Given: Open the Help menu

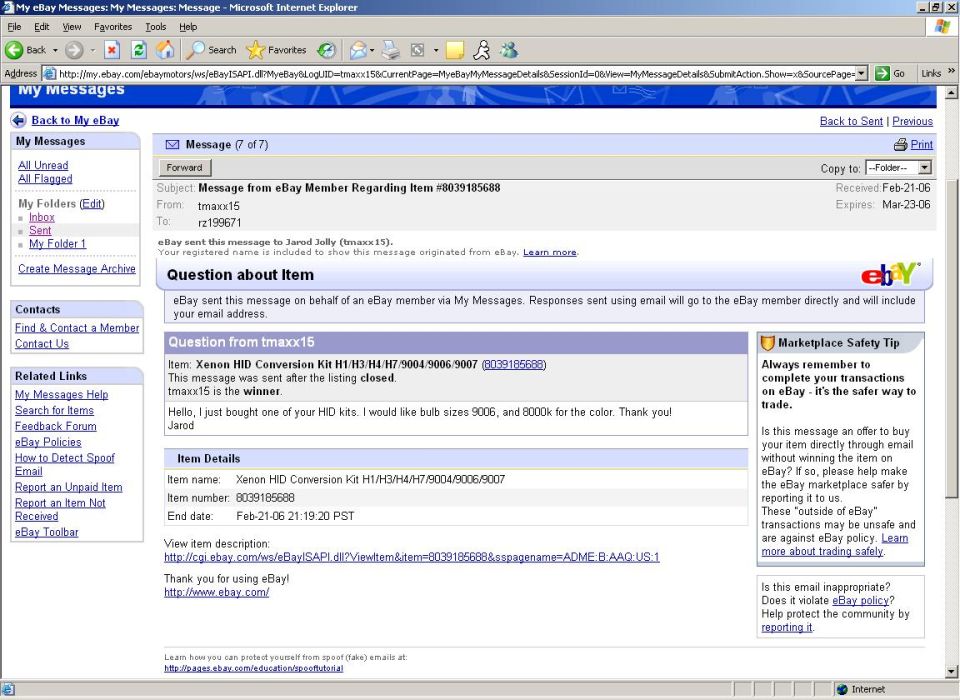Looking at the screenshot, I should 188,27.
